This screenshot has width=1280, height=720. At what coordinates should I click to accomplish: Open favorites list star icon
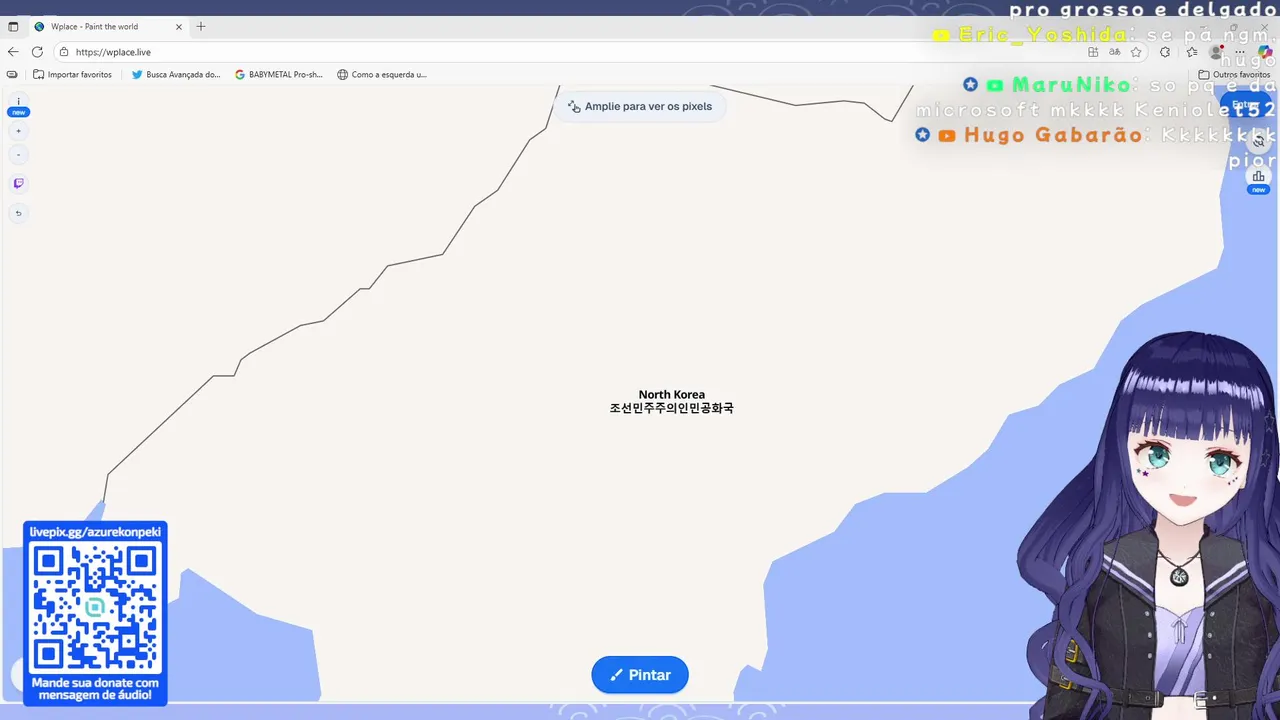[1191, 52]
